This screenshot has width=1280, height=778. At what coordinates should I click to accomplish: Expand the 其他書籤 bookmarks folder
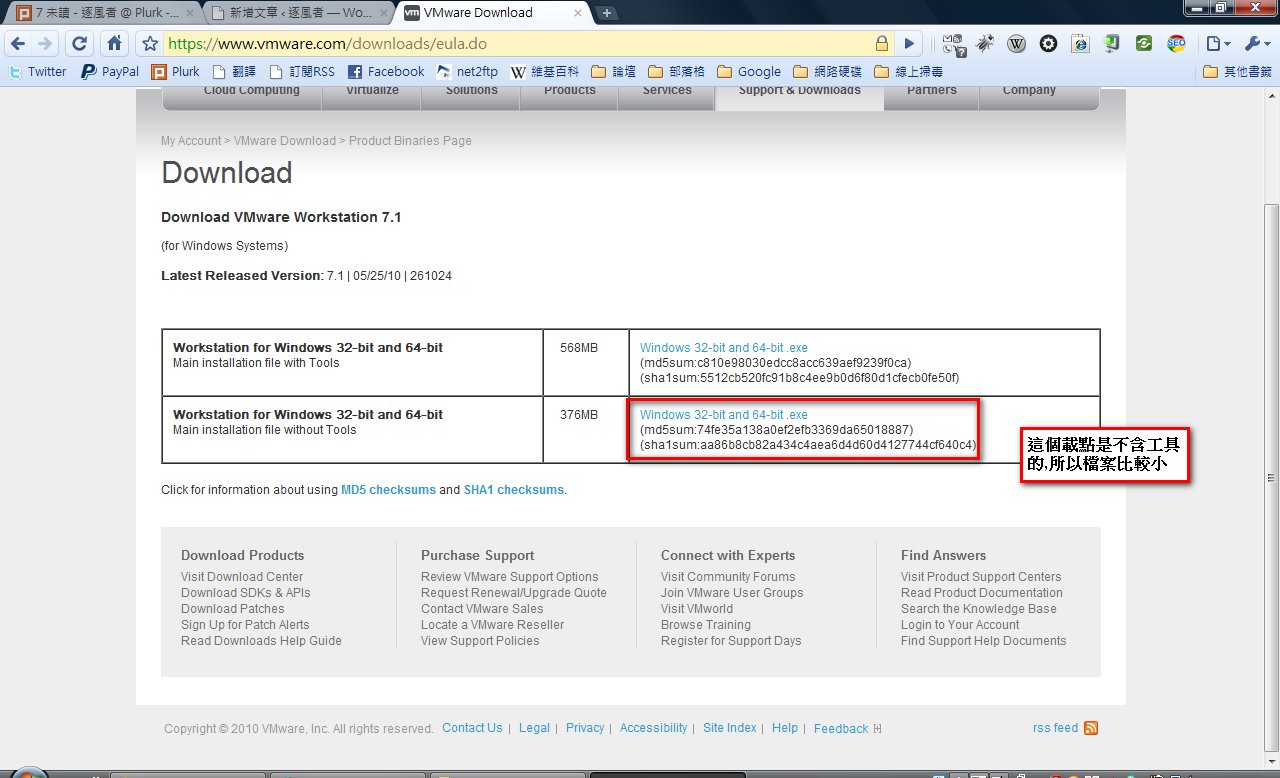1237,72
